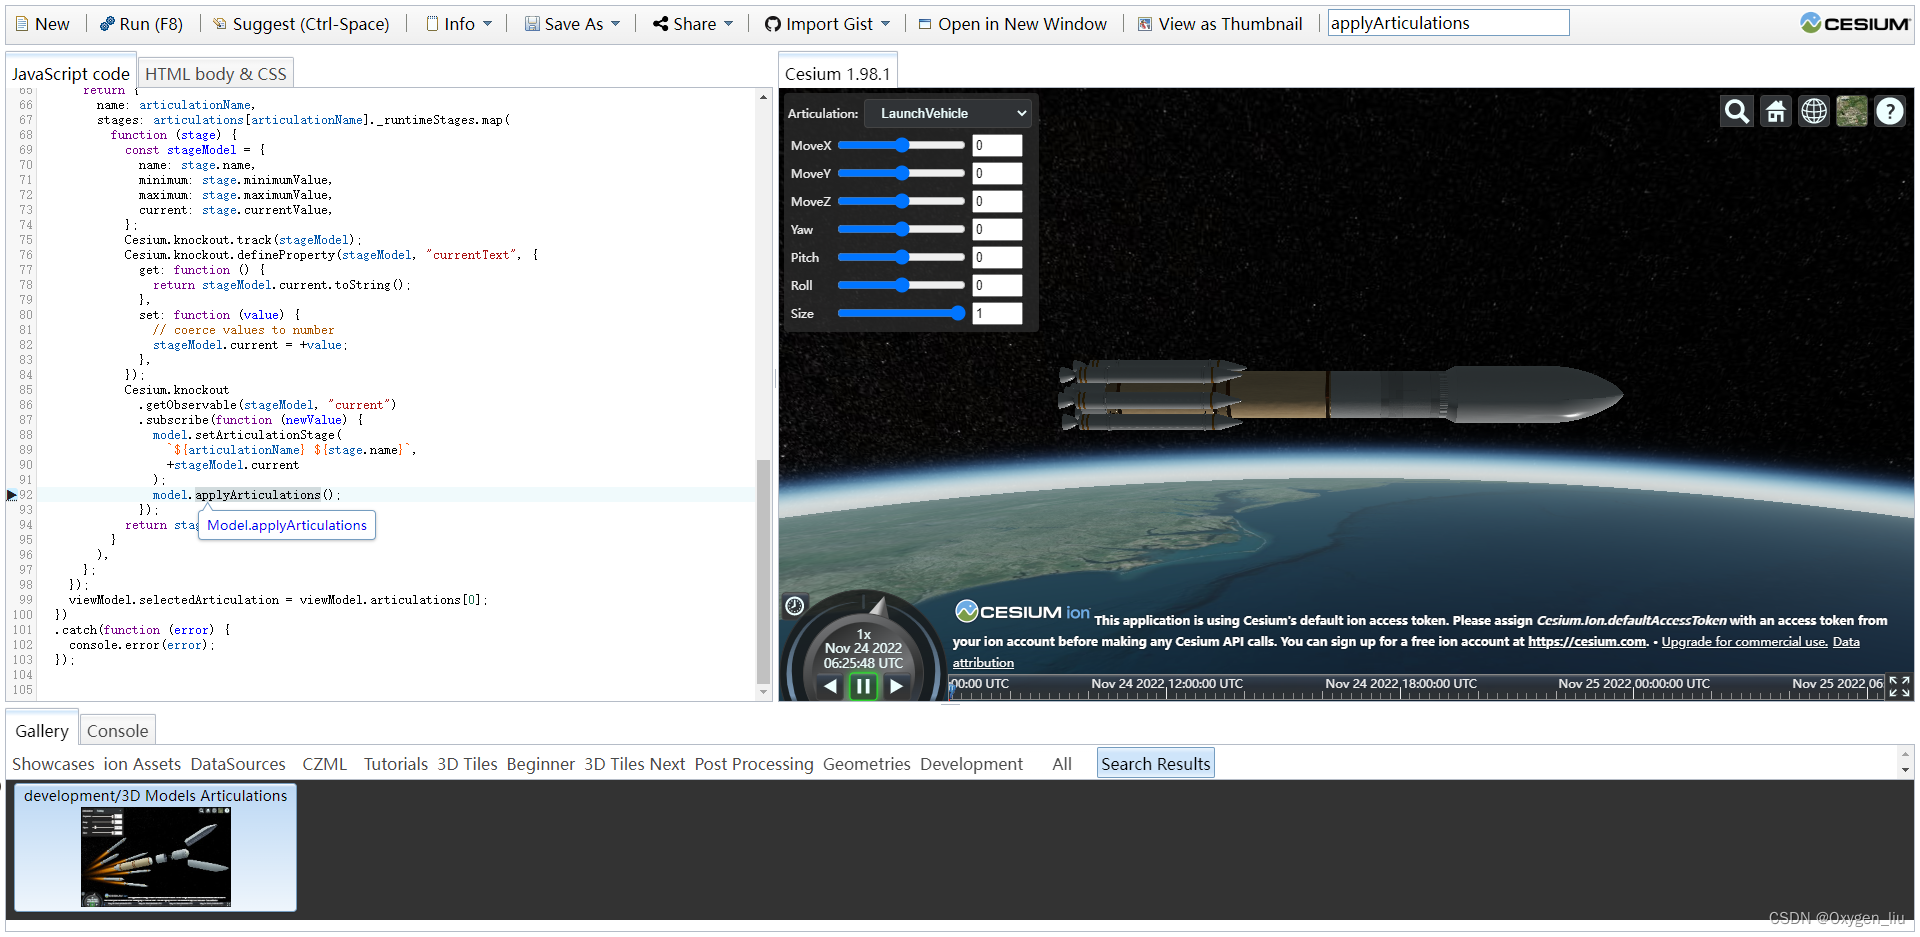Open the 3D Models Articulations thumbnail

156,847
